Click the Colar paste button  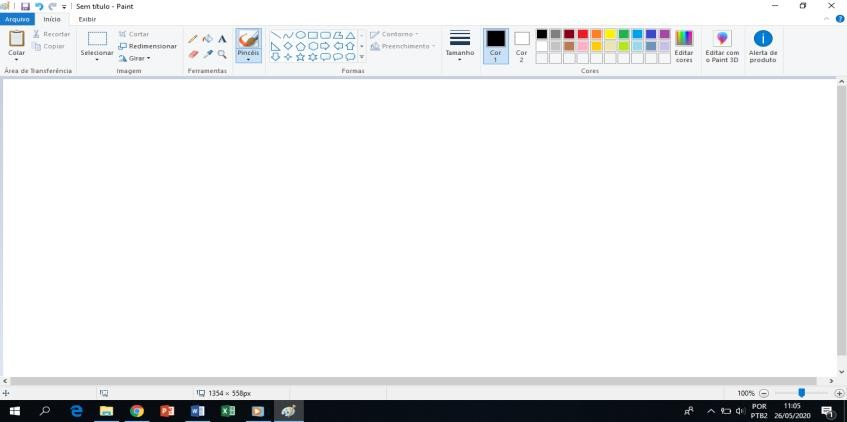point(16,42)
